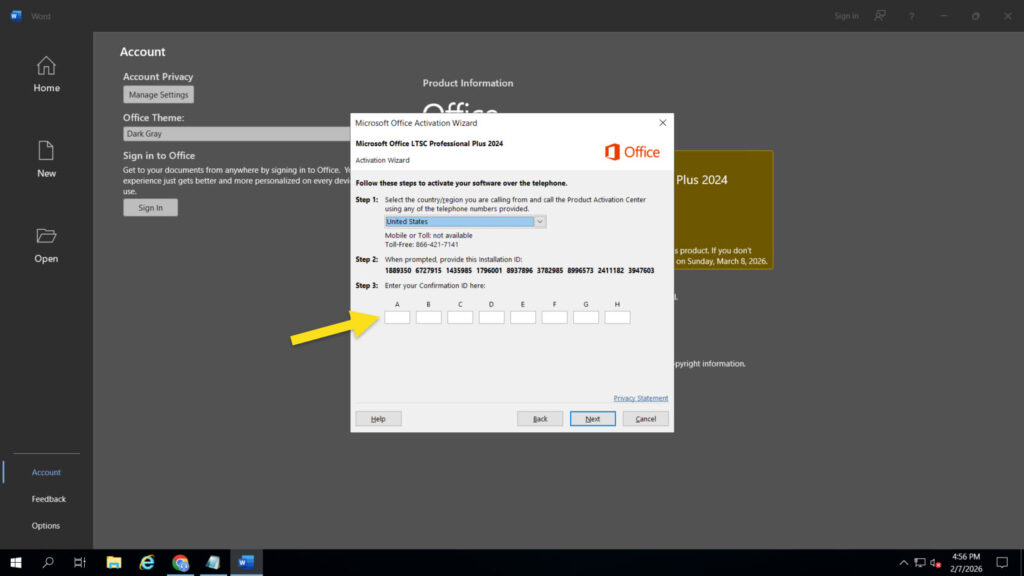Open the United States country dropdown
The height and width of the screenshot is (576, 1024).
point(465,221)
